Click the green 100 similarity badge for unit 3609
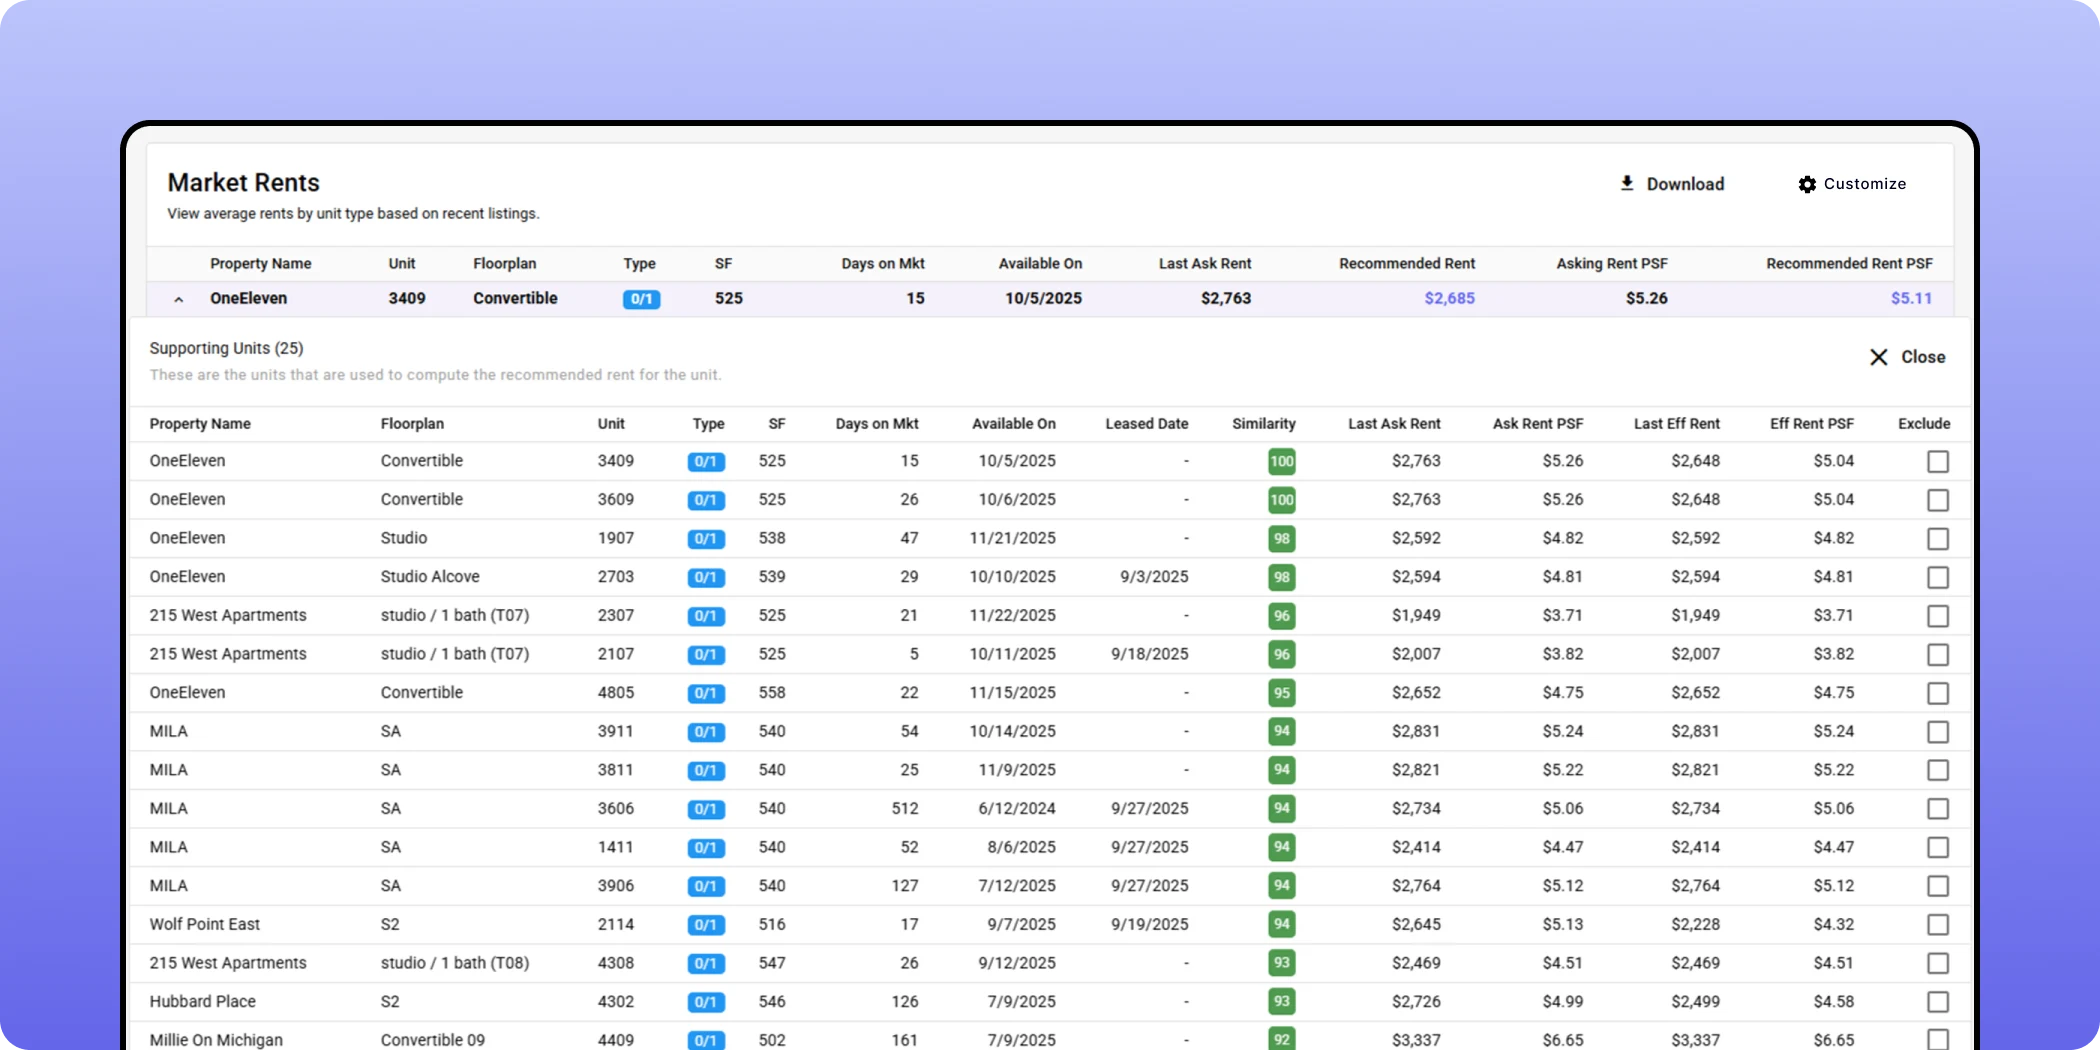This screenshot has height=1050, width=2100. (1281, 500)
